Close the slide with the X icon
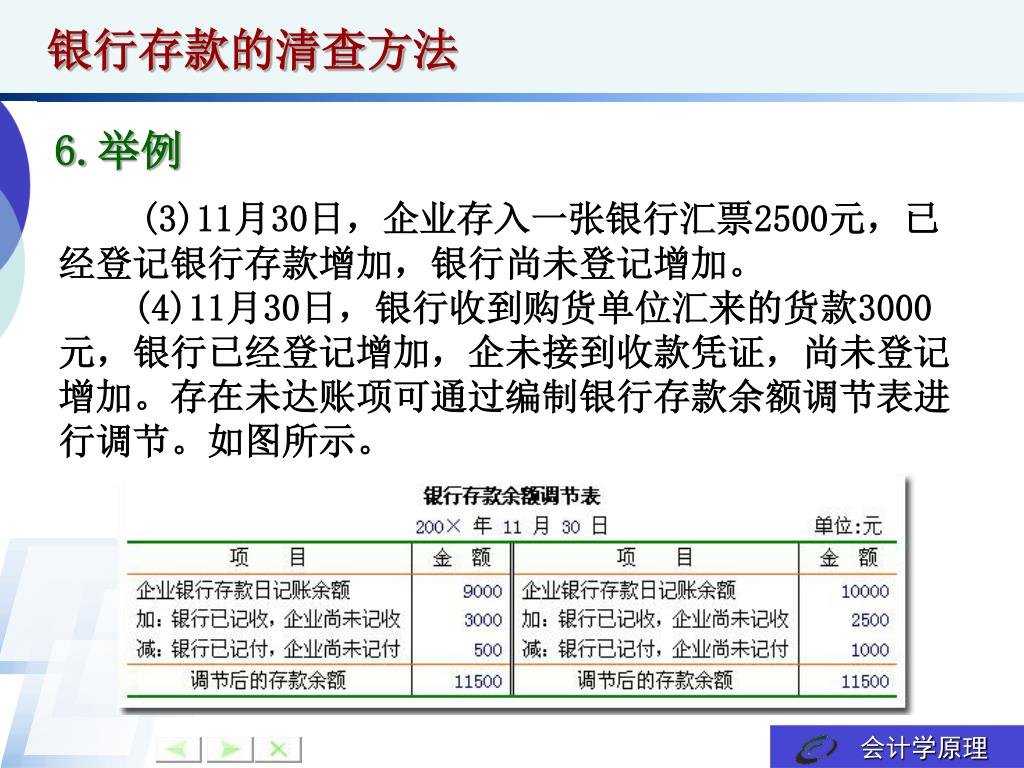Screen dimensions: 1024x768 [x=279, y=748]
